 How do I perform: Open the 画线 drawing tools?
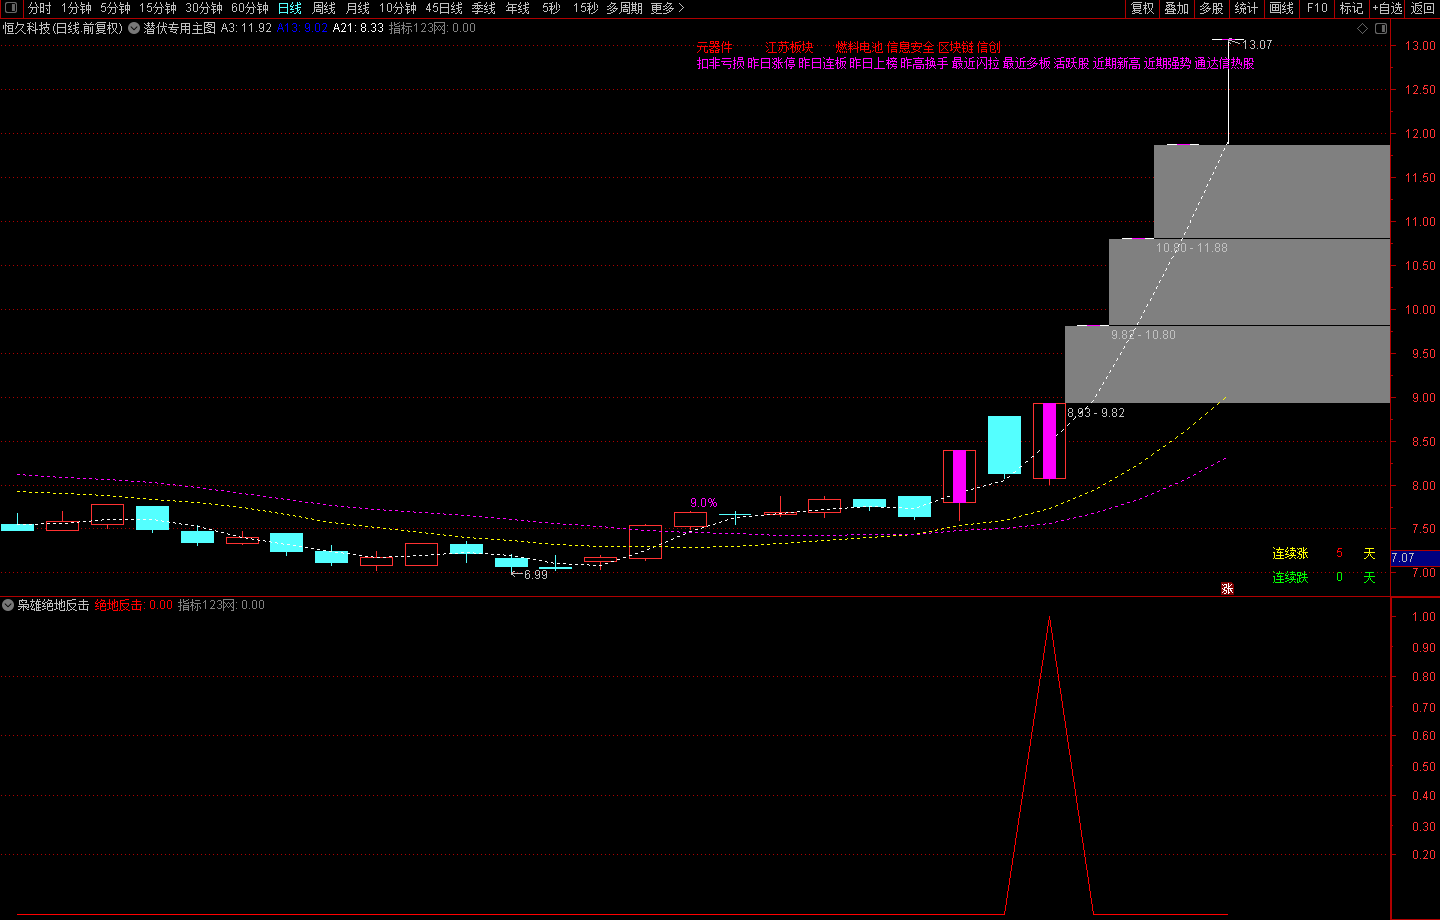1281,8
